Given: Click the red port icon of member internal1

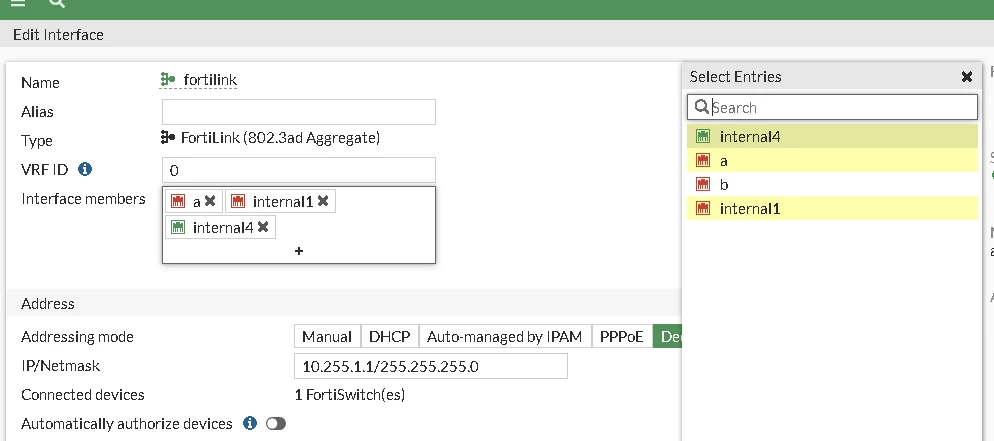Looking at the screenshot, I should (238, 201).
